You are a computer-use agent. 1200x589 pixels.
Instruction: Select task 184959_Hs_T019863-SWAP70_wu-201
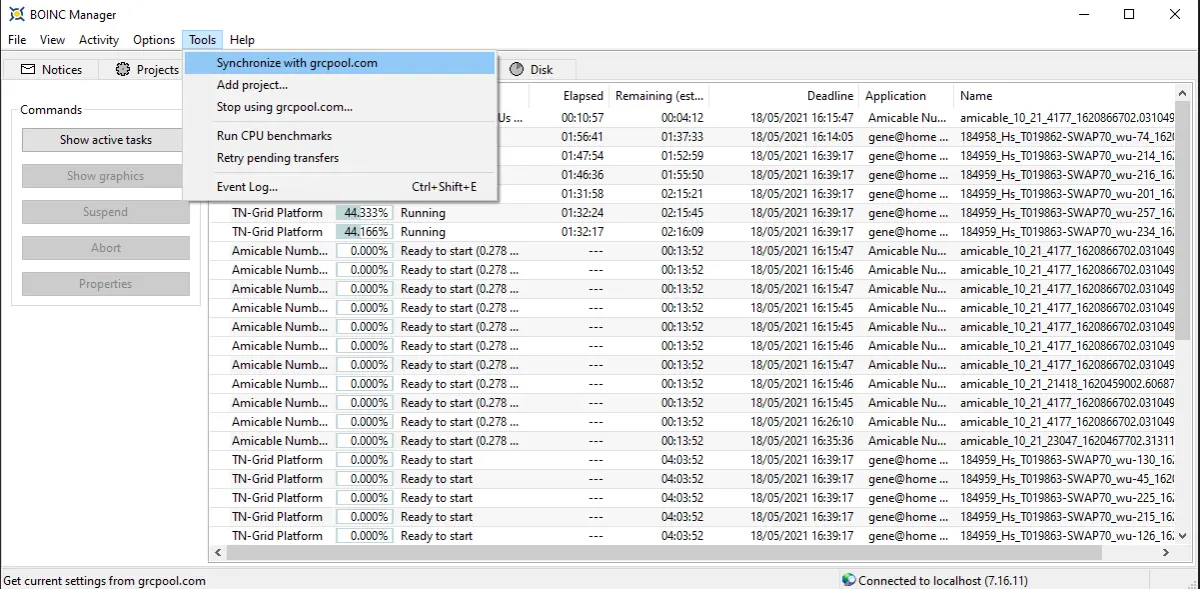tap(1066, 194)
